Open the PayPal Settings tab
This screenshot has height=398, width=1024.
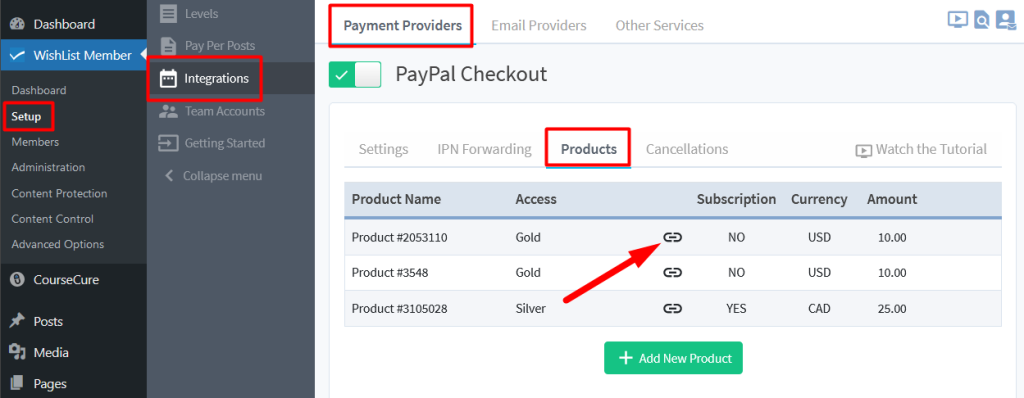[x=383, y=149]
